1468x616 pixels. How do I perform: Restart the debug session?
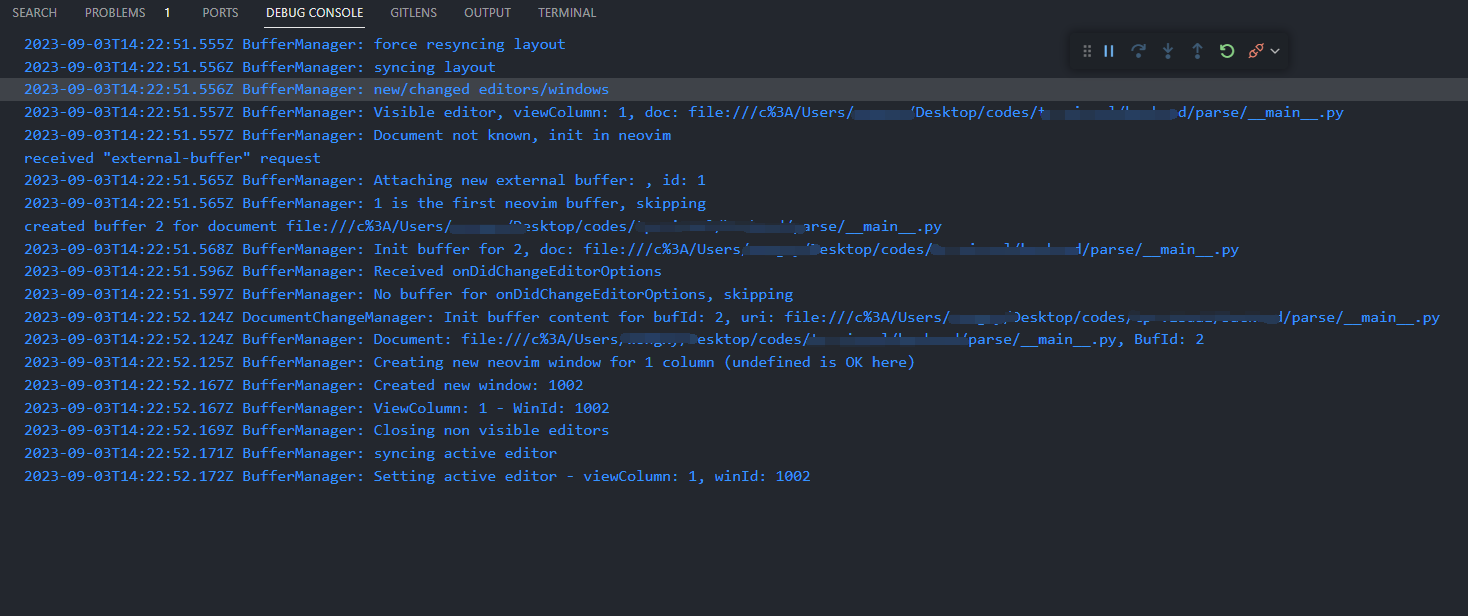tap(1227, 51)
